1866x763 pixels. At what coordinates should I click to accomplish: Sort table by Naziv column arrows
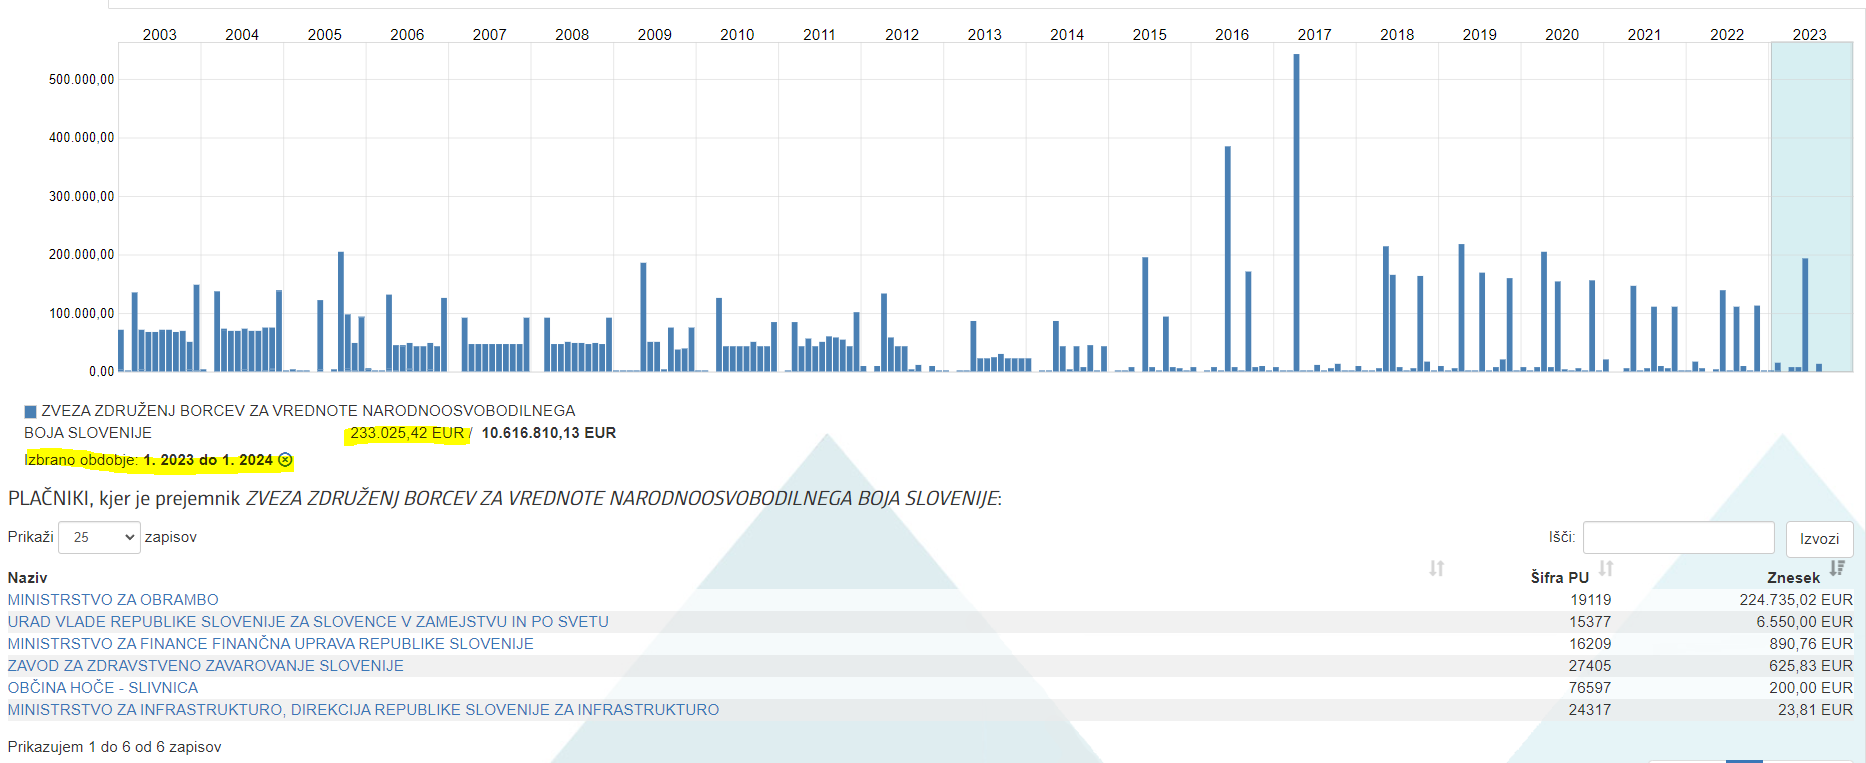coord(1436,568)
